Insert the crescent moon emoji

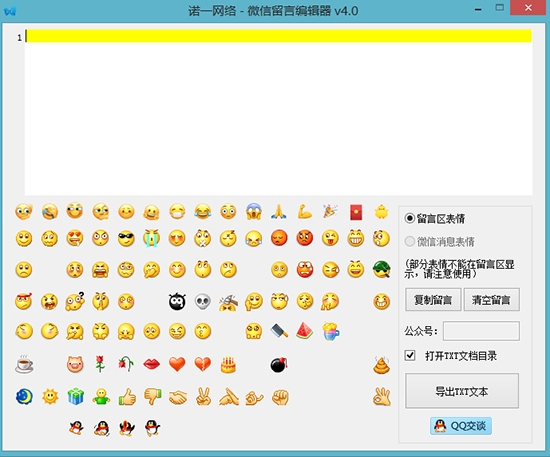tap(24, 397)
